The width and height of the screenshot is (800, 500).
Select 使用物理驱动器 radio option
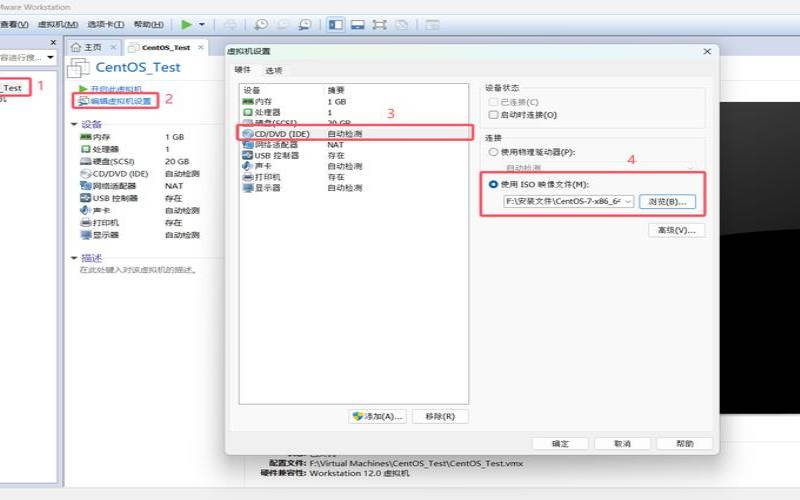(x=492, y=152)
